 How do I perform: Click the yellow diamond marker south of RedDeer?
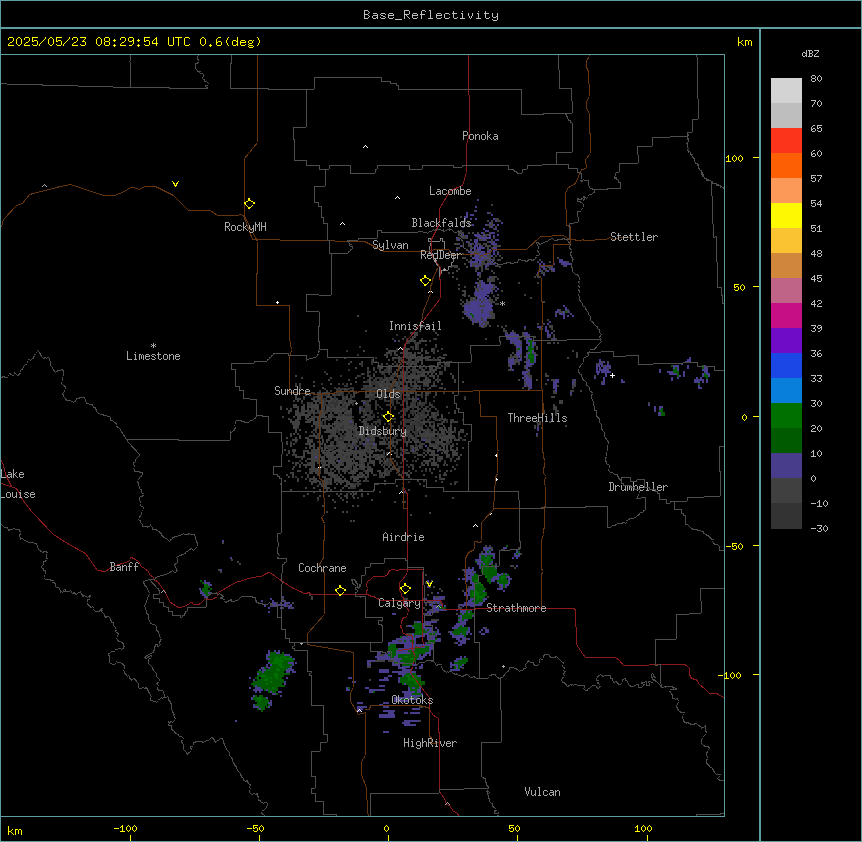pyautogui.click(x=426, y=281)
